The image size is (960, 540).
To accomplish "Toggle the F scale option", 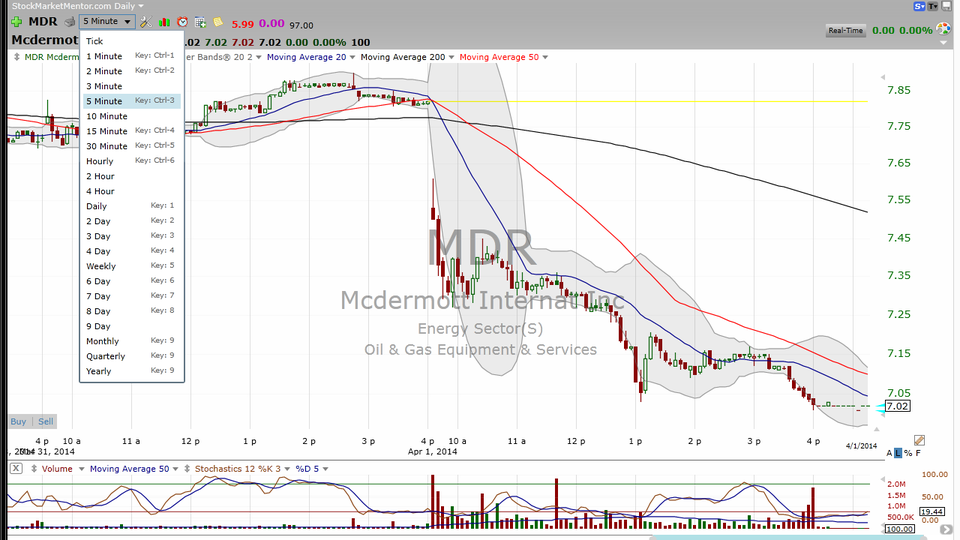I will pyautogui.click(x=918, y=453).
